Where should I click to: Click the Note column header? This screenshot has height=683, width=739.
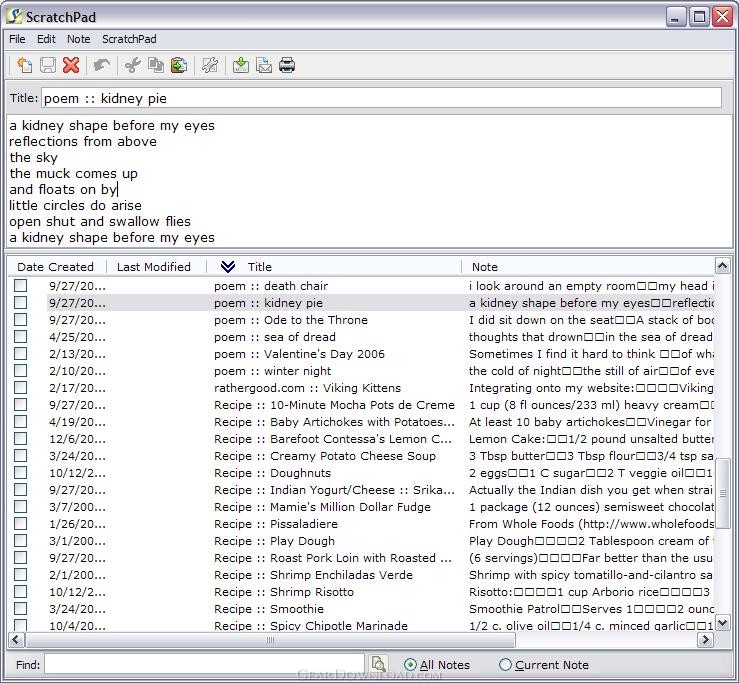588,267
